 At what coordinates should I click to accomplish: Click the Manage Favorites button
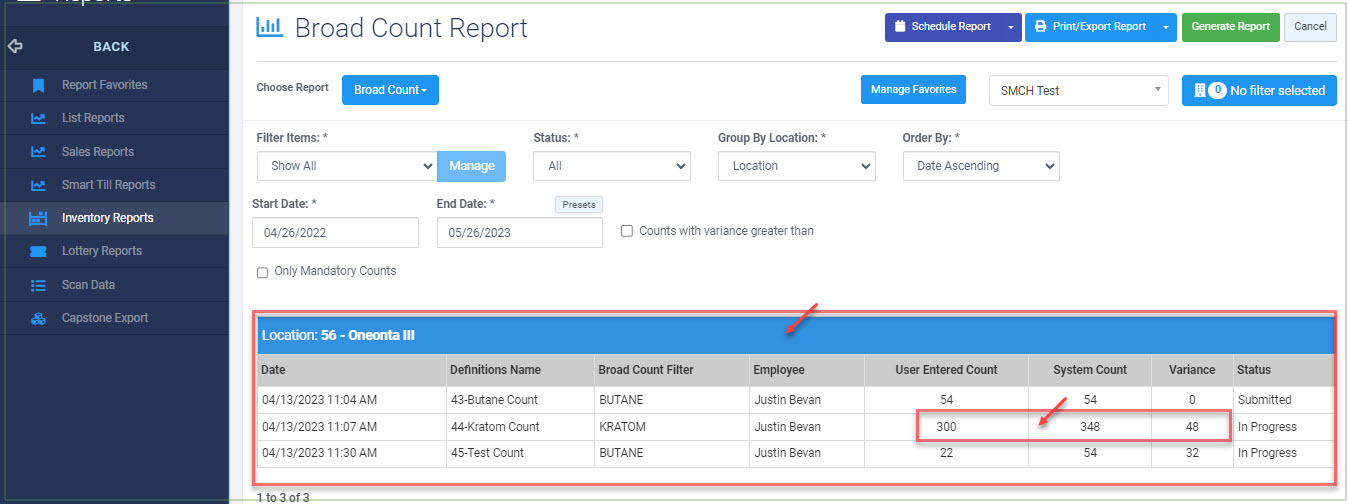[913, 90]
